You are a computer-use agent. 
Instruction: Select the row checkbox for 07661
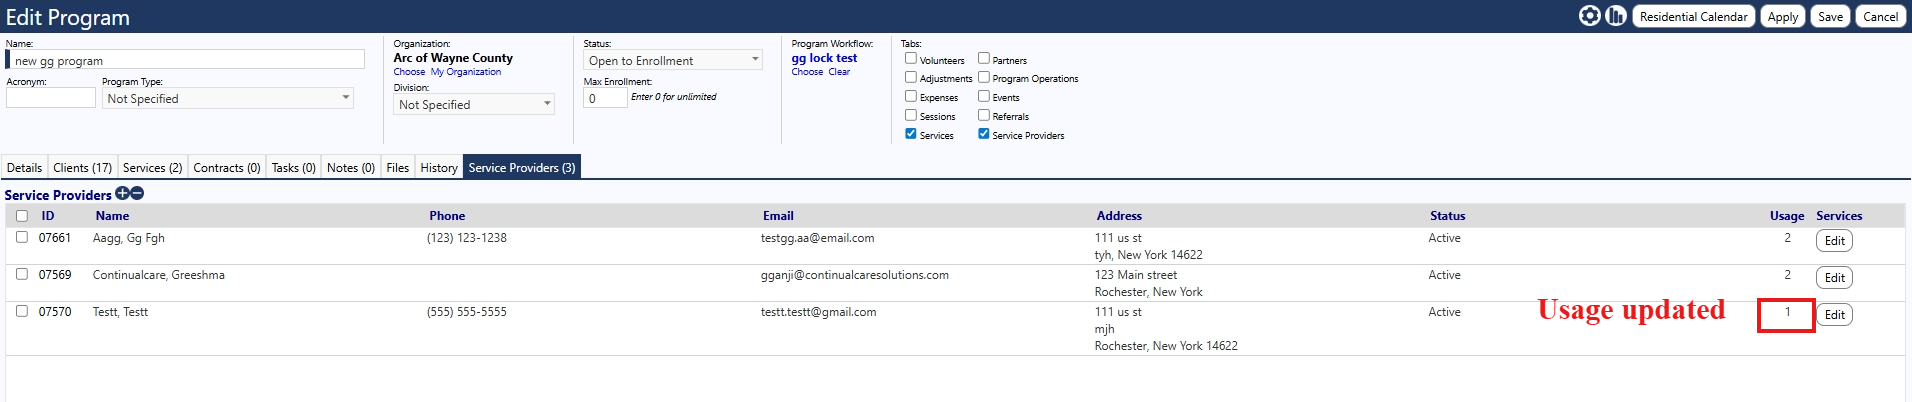22,238
